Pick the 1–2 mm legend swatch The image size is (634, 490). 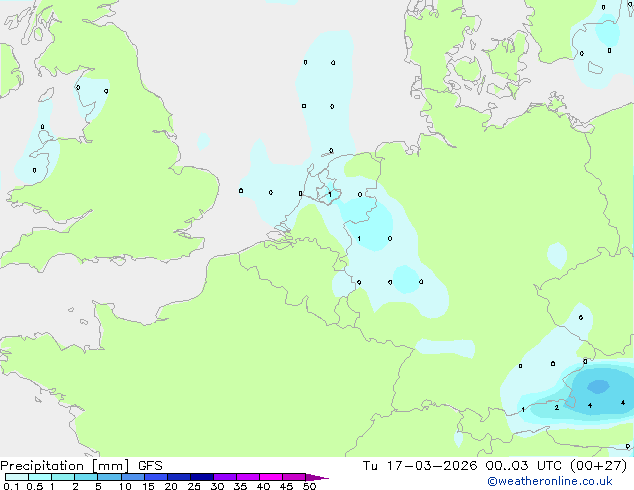[x=63, y=477]
